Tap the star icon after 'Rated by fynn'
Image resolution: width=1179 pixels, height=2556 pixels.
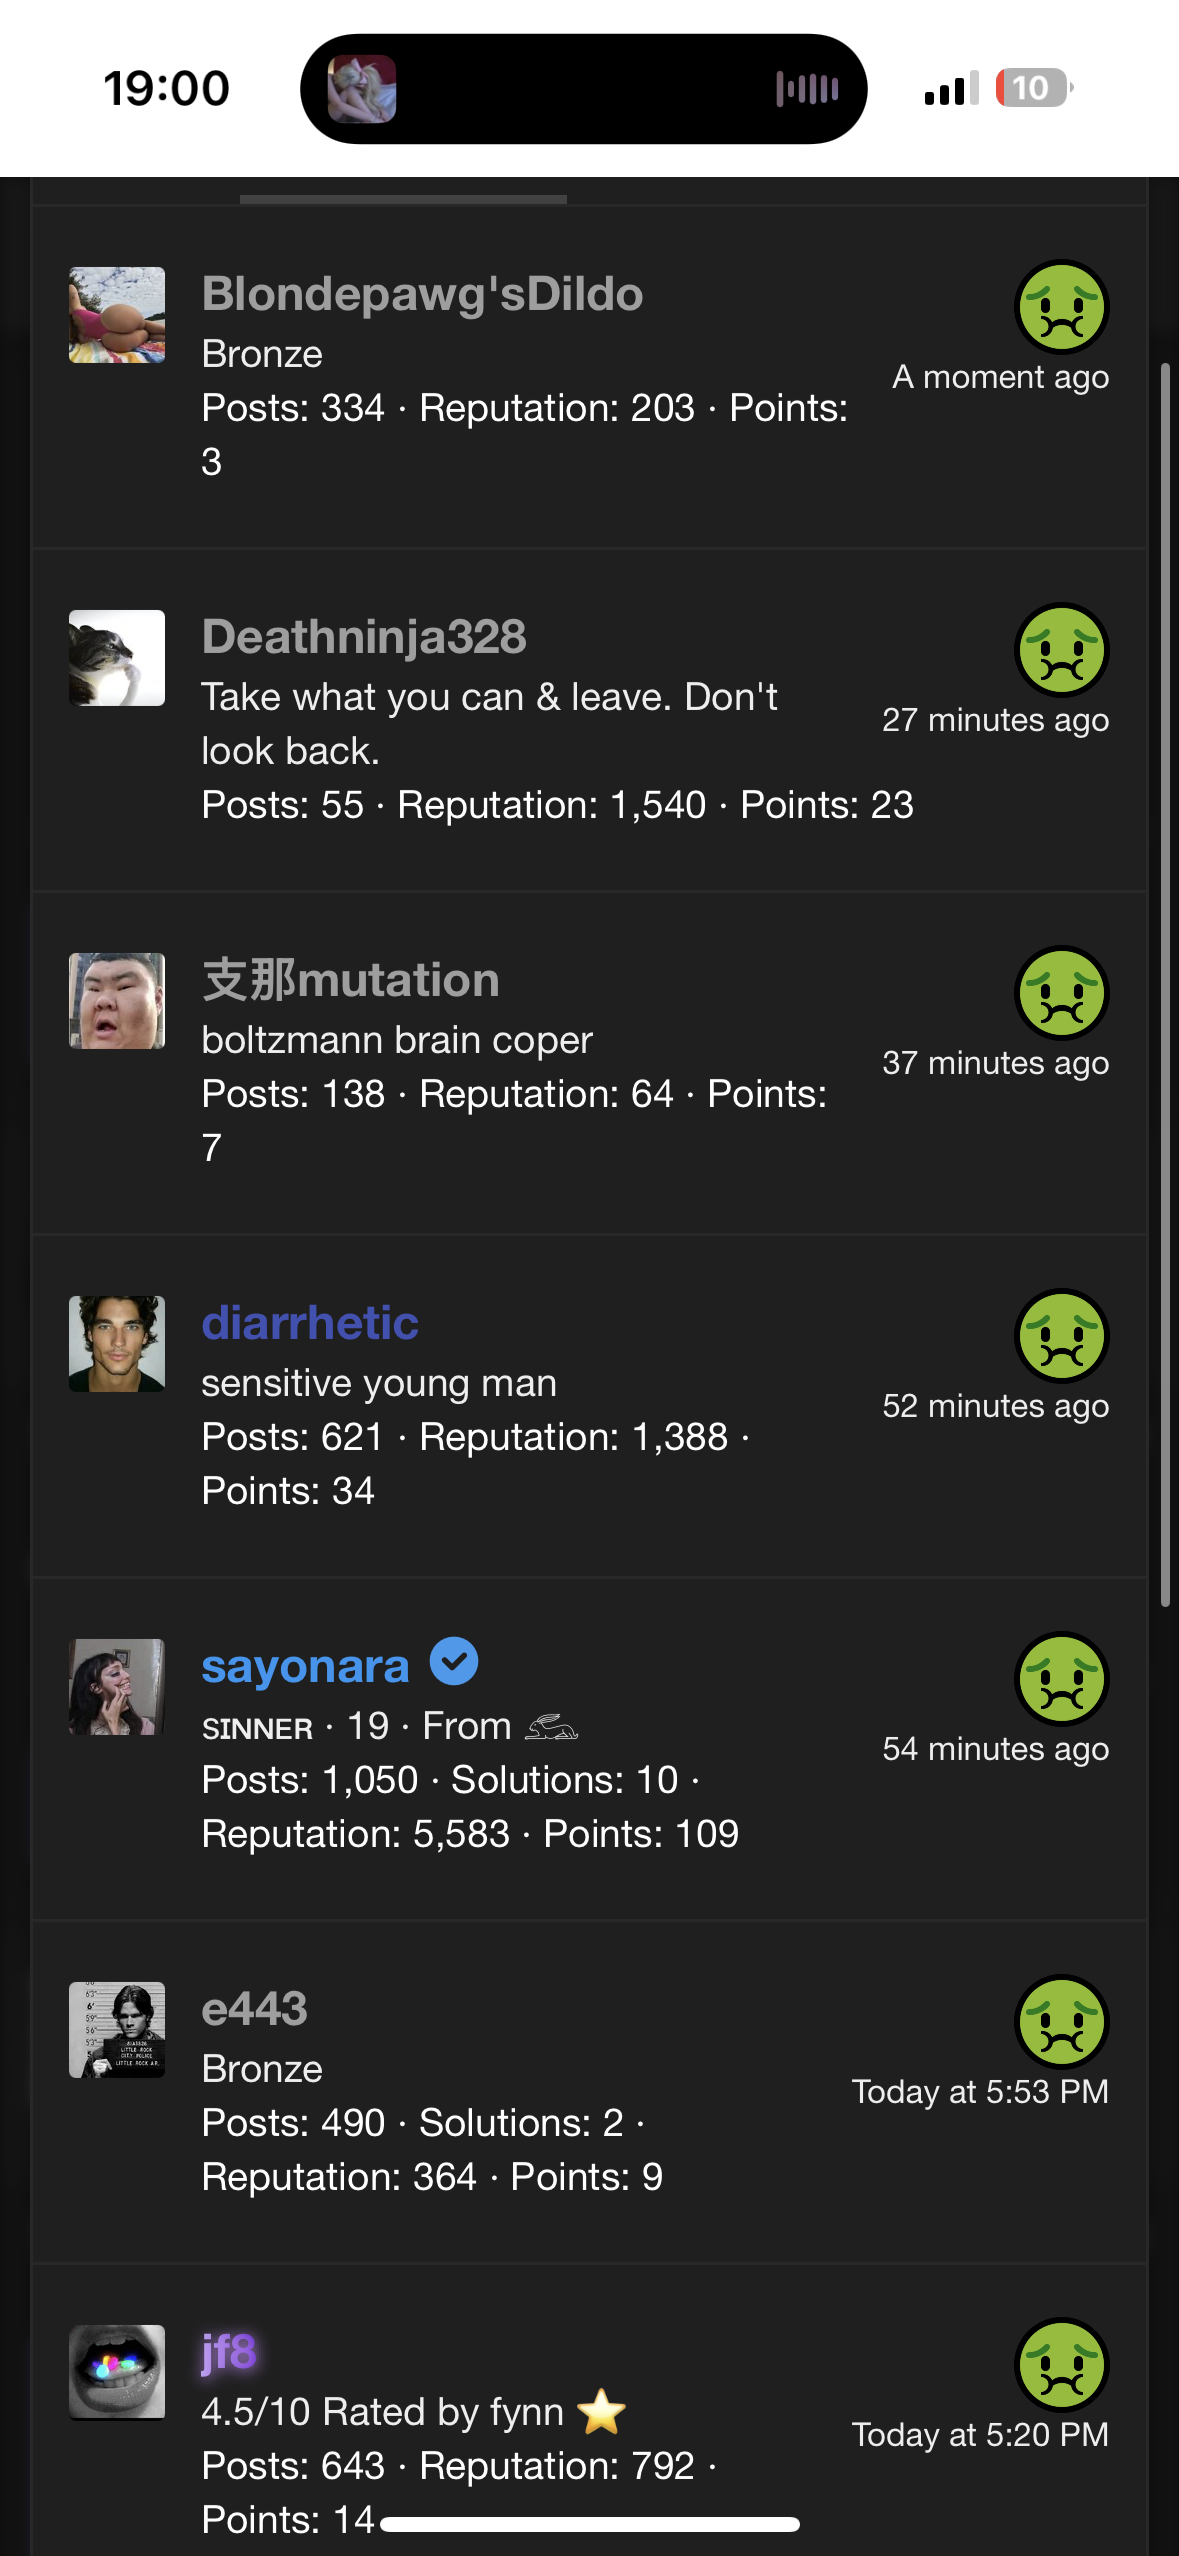click(602, 2412)
